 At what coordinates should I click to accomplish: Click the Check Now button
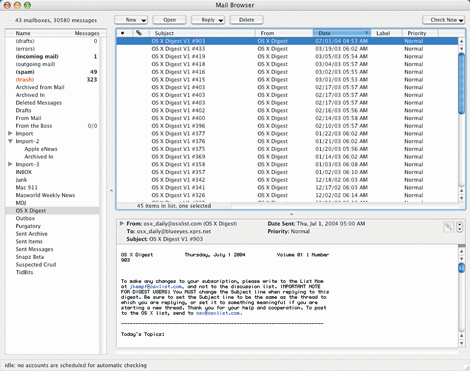click(443, 20)
